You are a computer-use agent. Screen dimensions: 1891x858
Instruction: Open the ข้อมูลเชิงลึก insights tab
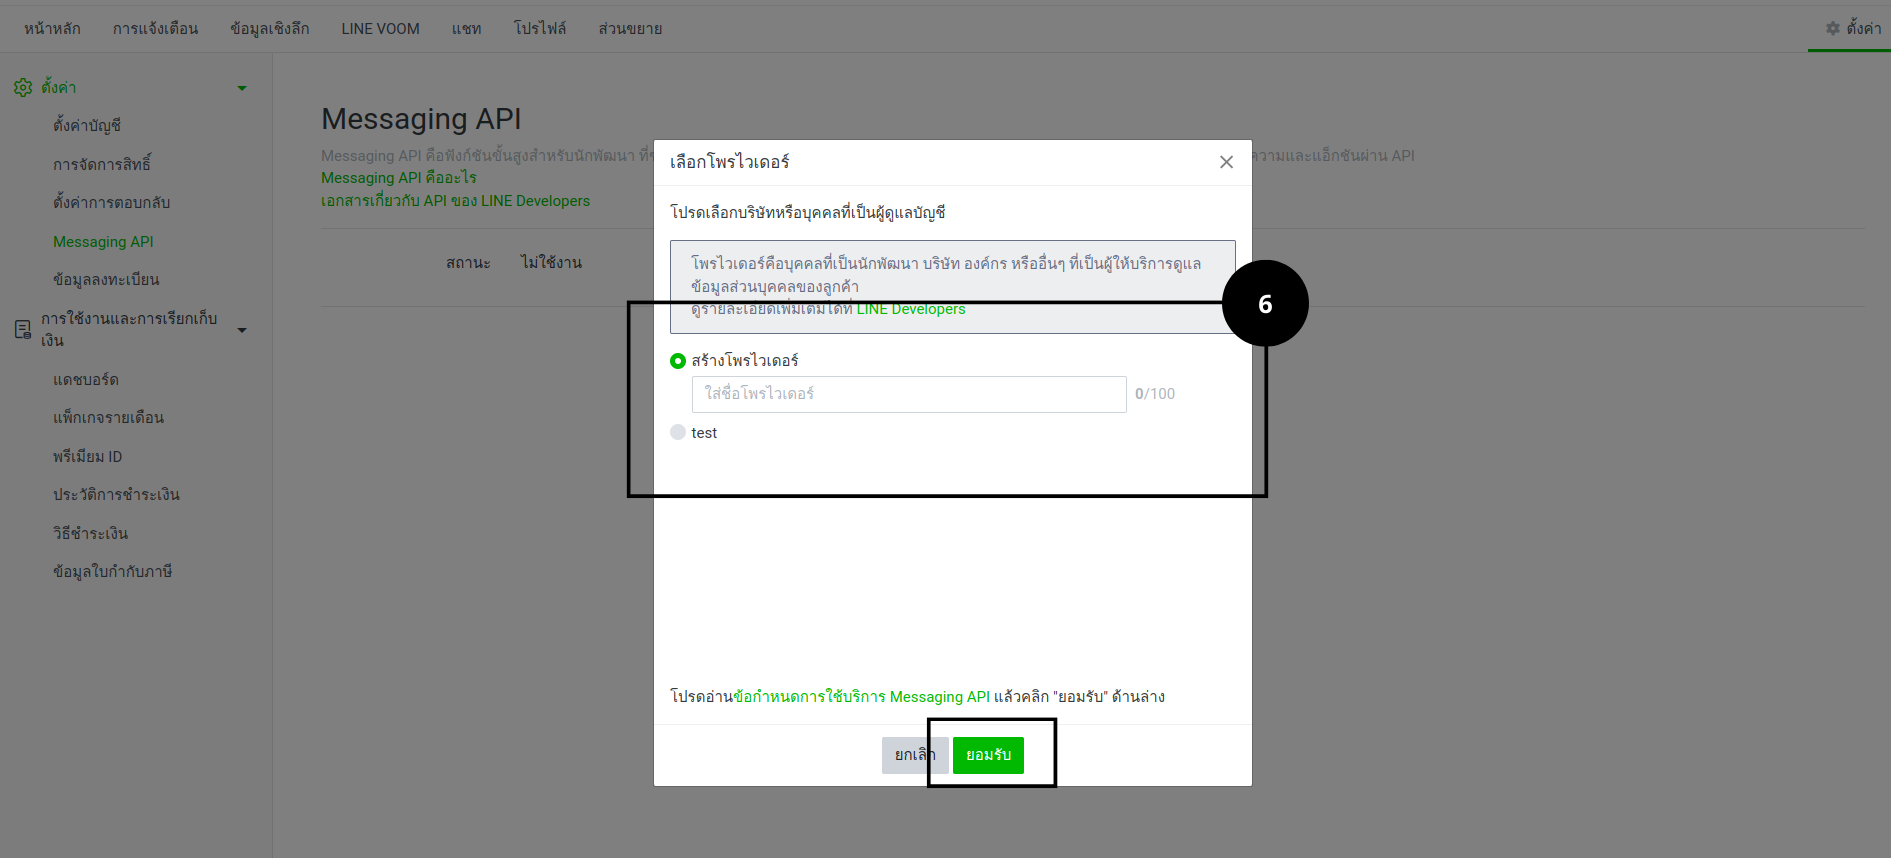(269, 28)
